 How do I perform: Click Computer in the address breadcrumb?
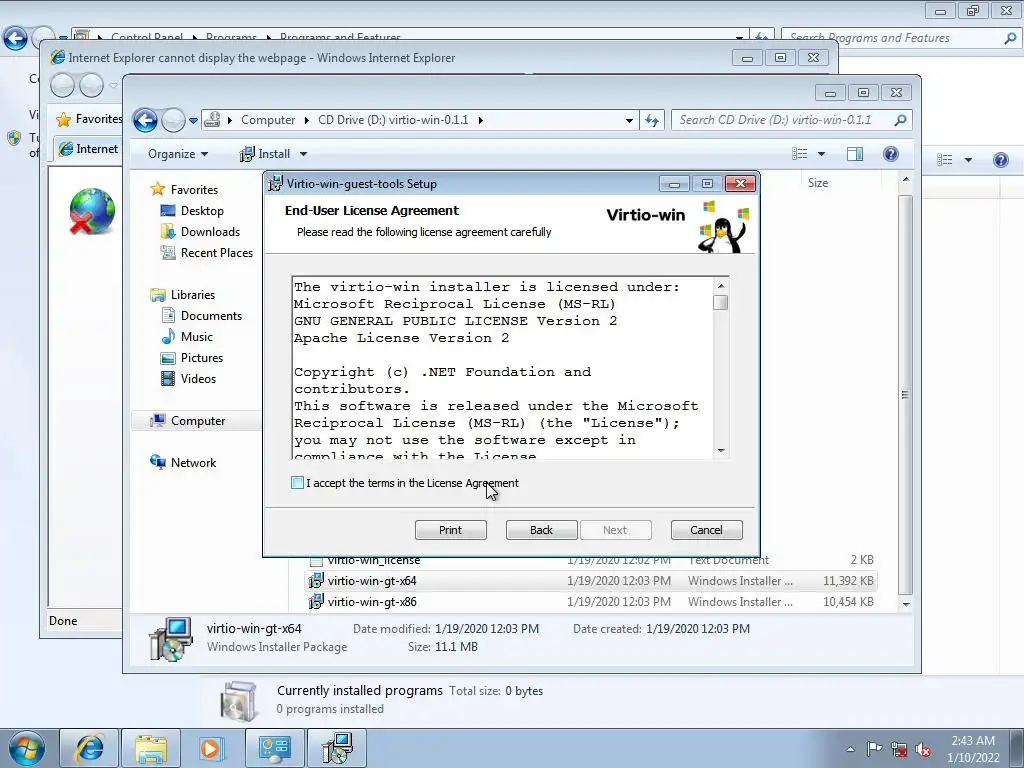tap(268, 120)
